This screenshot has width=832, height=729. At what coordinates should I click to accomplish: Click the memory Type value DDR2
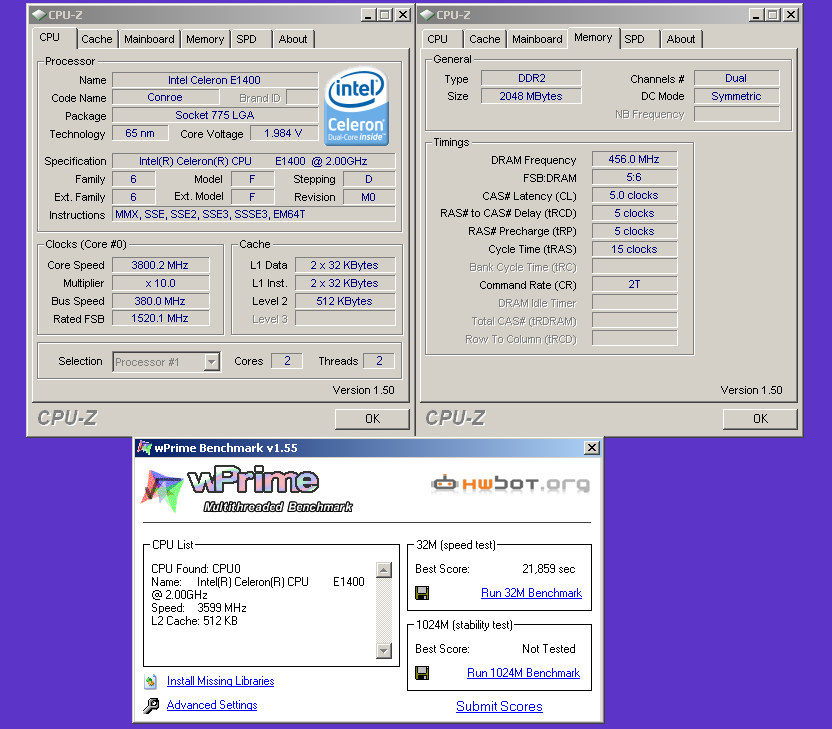[531, 78]
